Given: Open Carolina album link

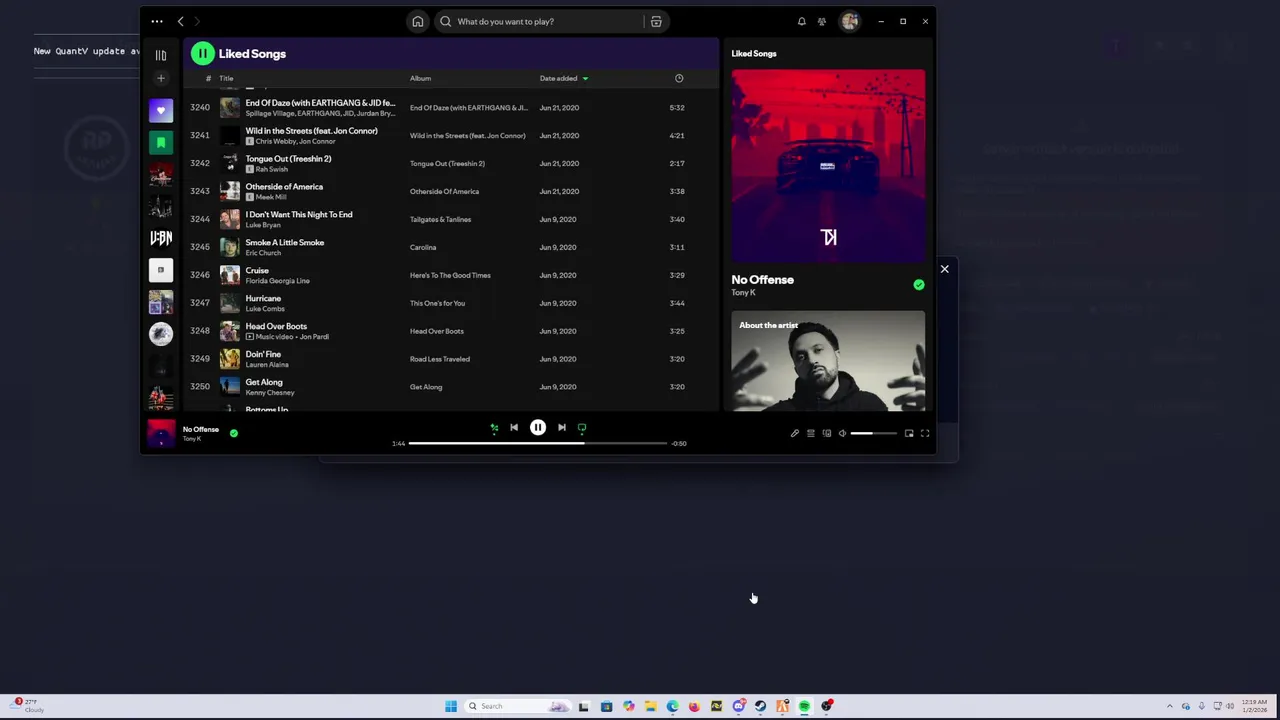Looking at the screenshot, I should pyautogui.click(x=423, y=247).
